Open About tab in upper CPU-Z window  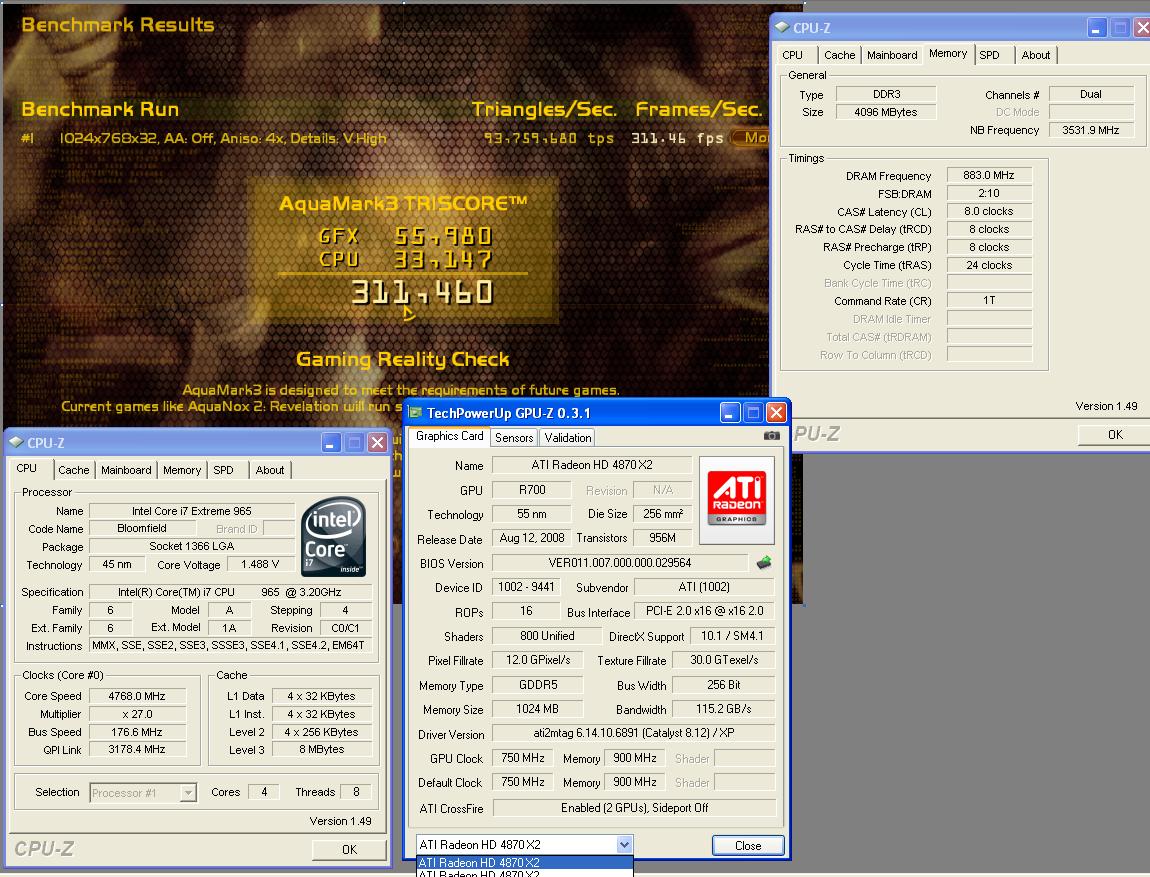click(x=1036, y=55)
